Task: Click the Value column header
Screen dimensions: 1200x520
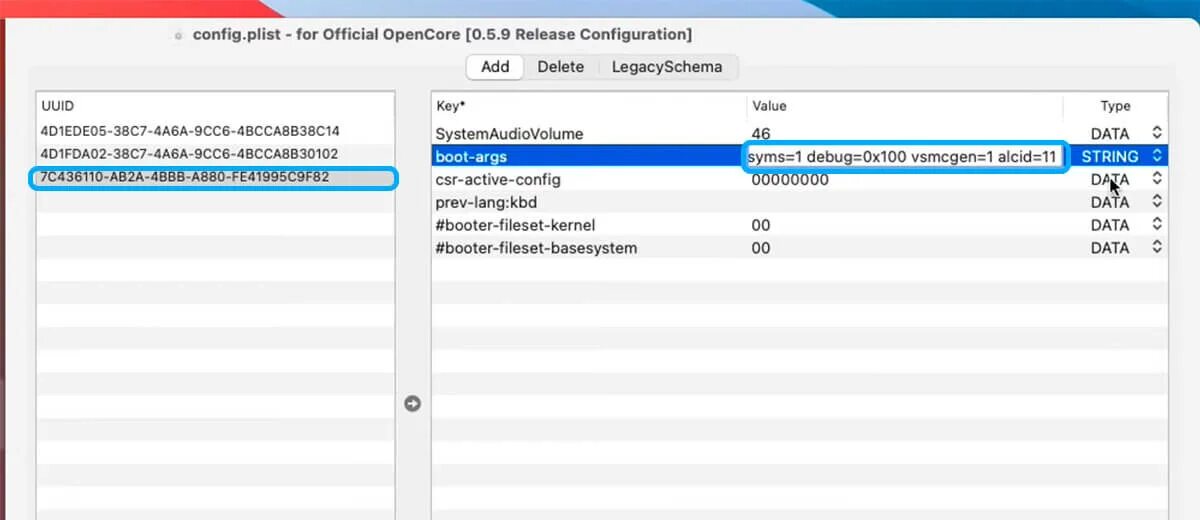Action: coord(770,105)
